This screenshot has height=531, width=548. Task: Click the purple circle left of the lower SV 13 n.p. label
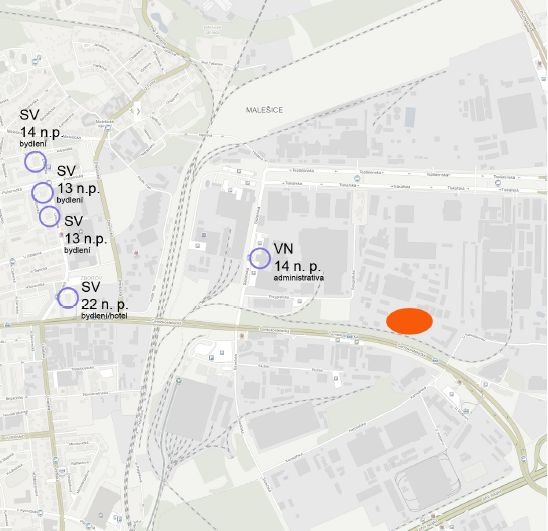[50, 216]
